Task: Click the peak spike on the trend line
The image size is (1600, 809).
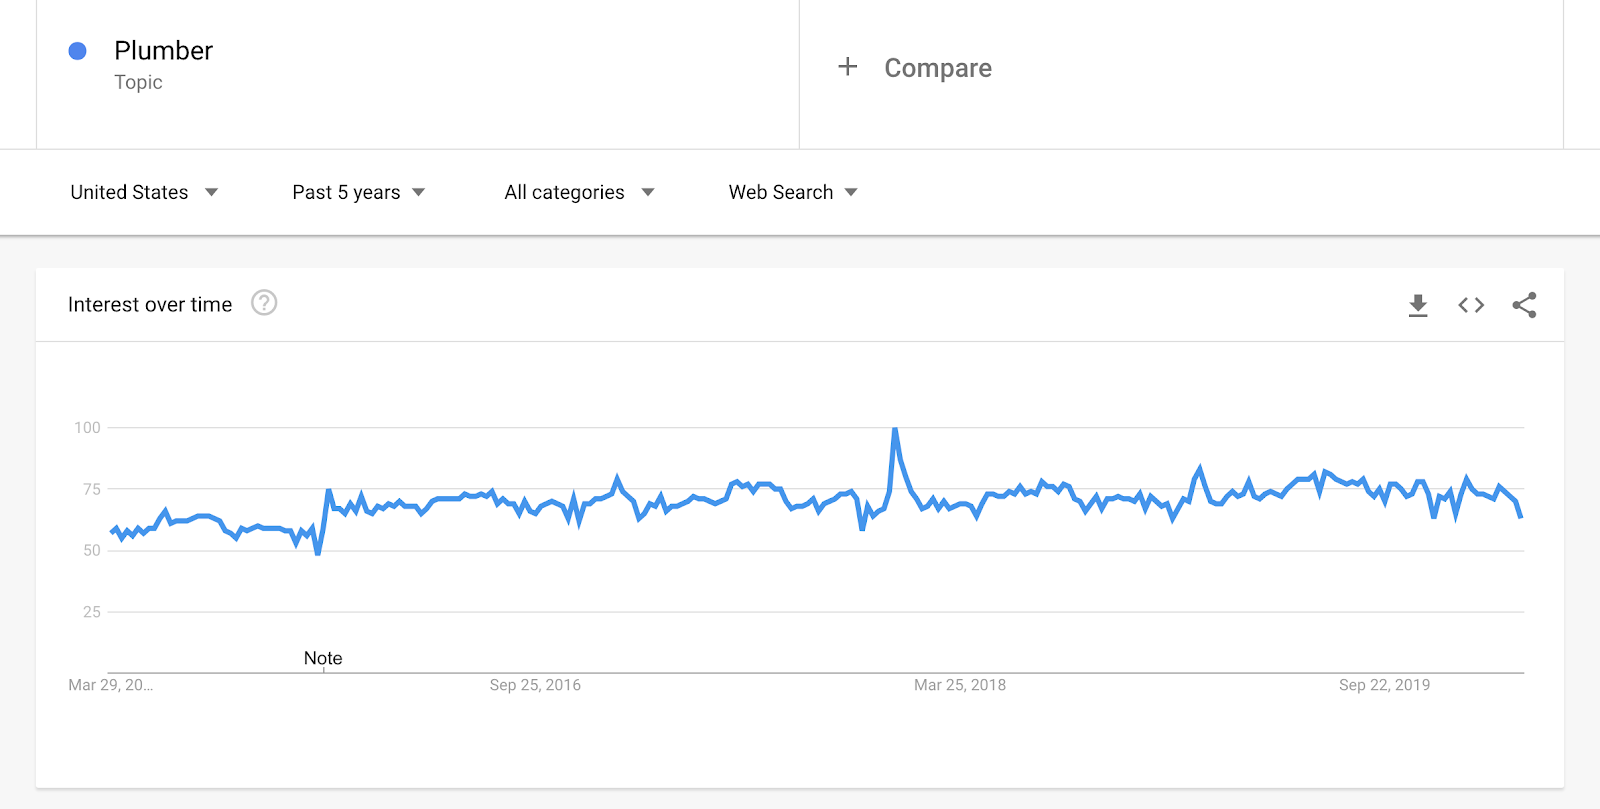Action: pyautogui.click(x=895, y=430)
